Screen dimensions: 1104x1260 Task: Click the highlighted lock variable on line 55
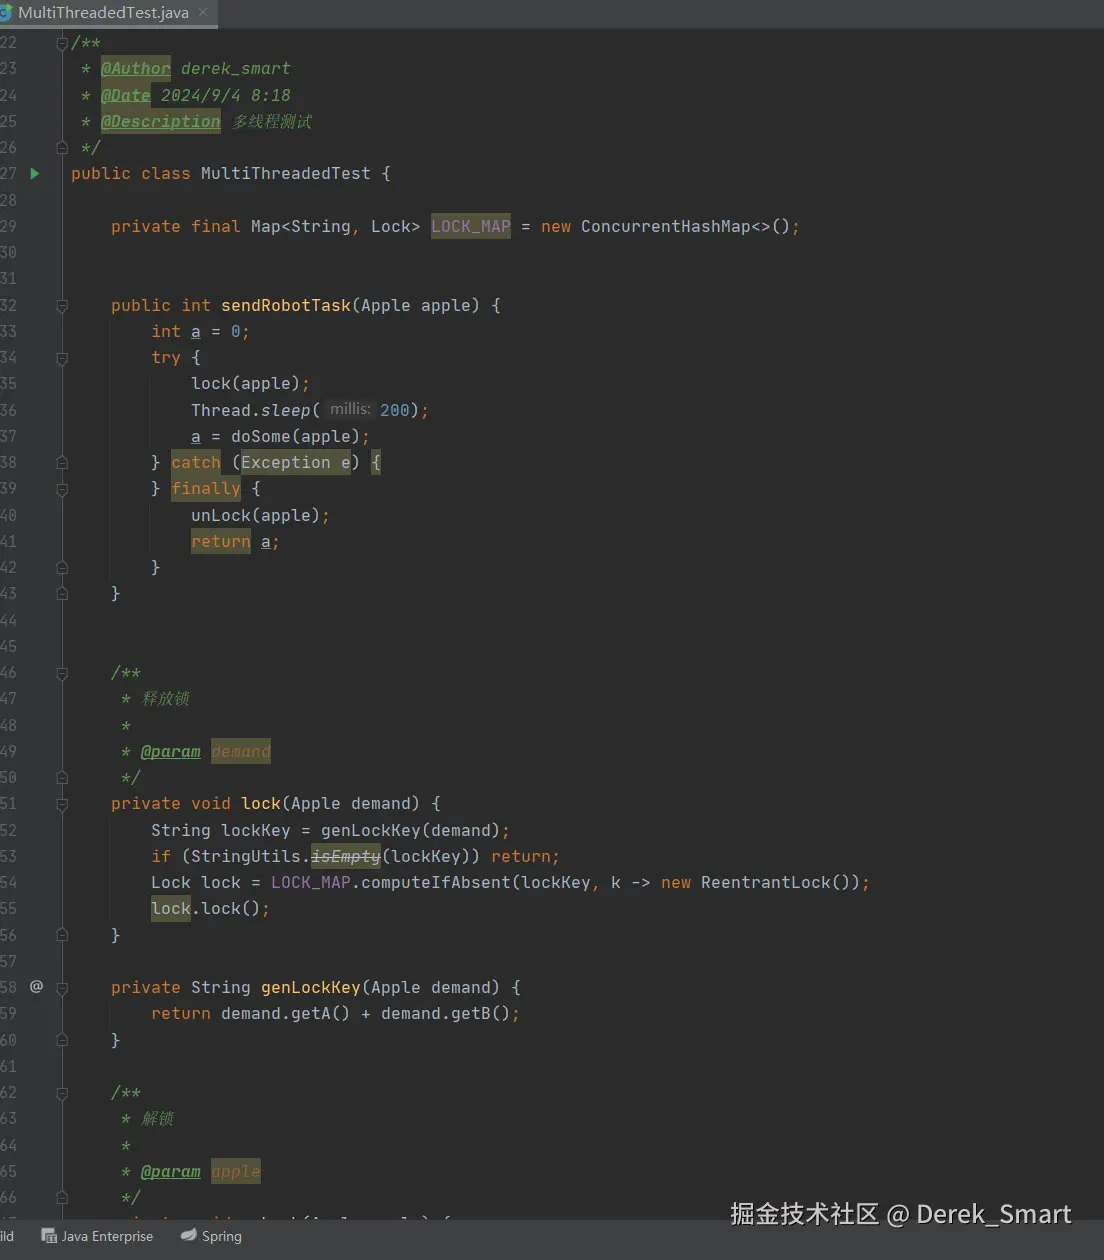point(171,908)
